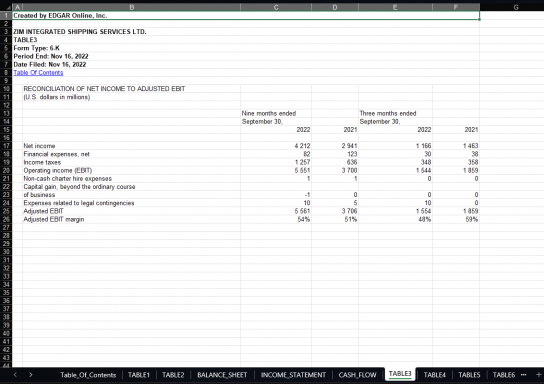Select row 17 header

pos(6,146)
